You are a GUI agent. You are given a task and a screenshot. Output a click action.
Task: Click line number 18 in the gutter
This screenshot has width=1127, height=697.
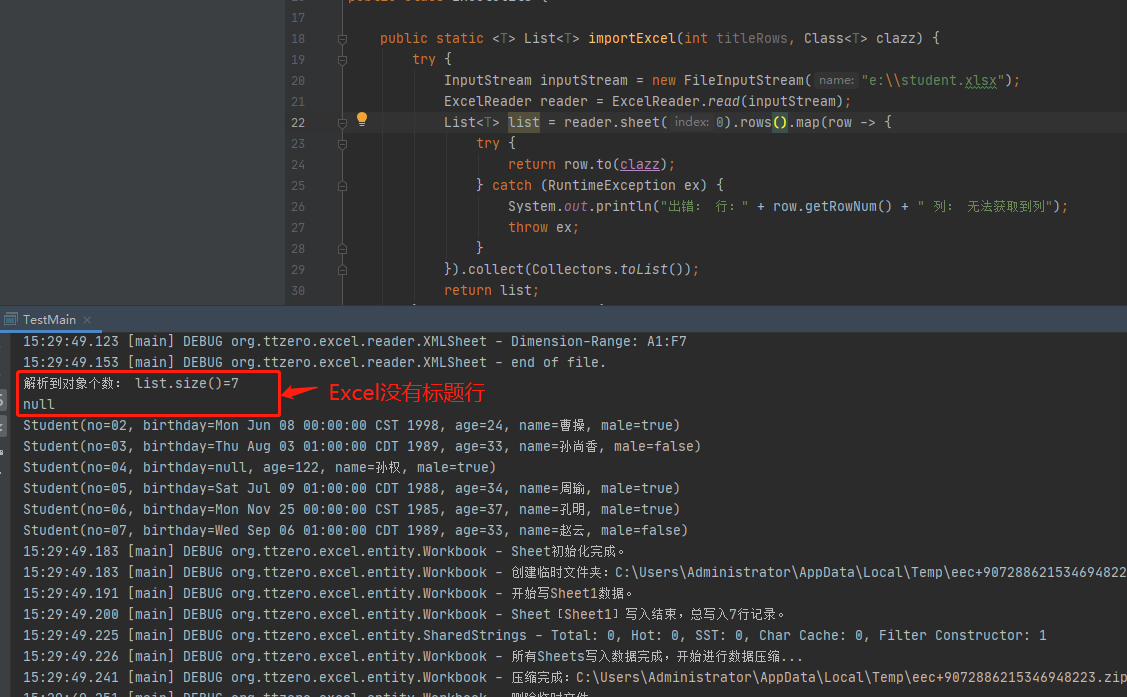click(298, 39)
